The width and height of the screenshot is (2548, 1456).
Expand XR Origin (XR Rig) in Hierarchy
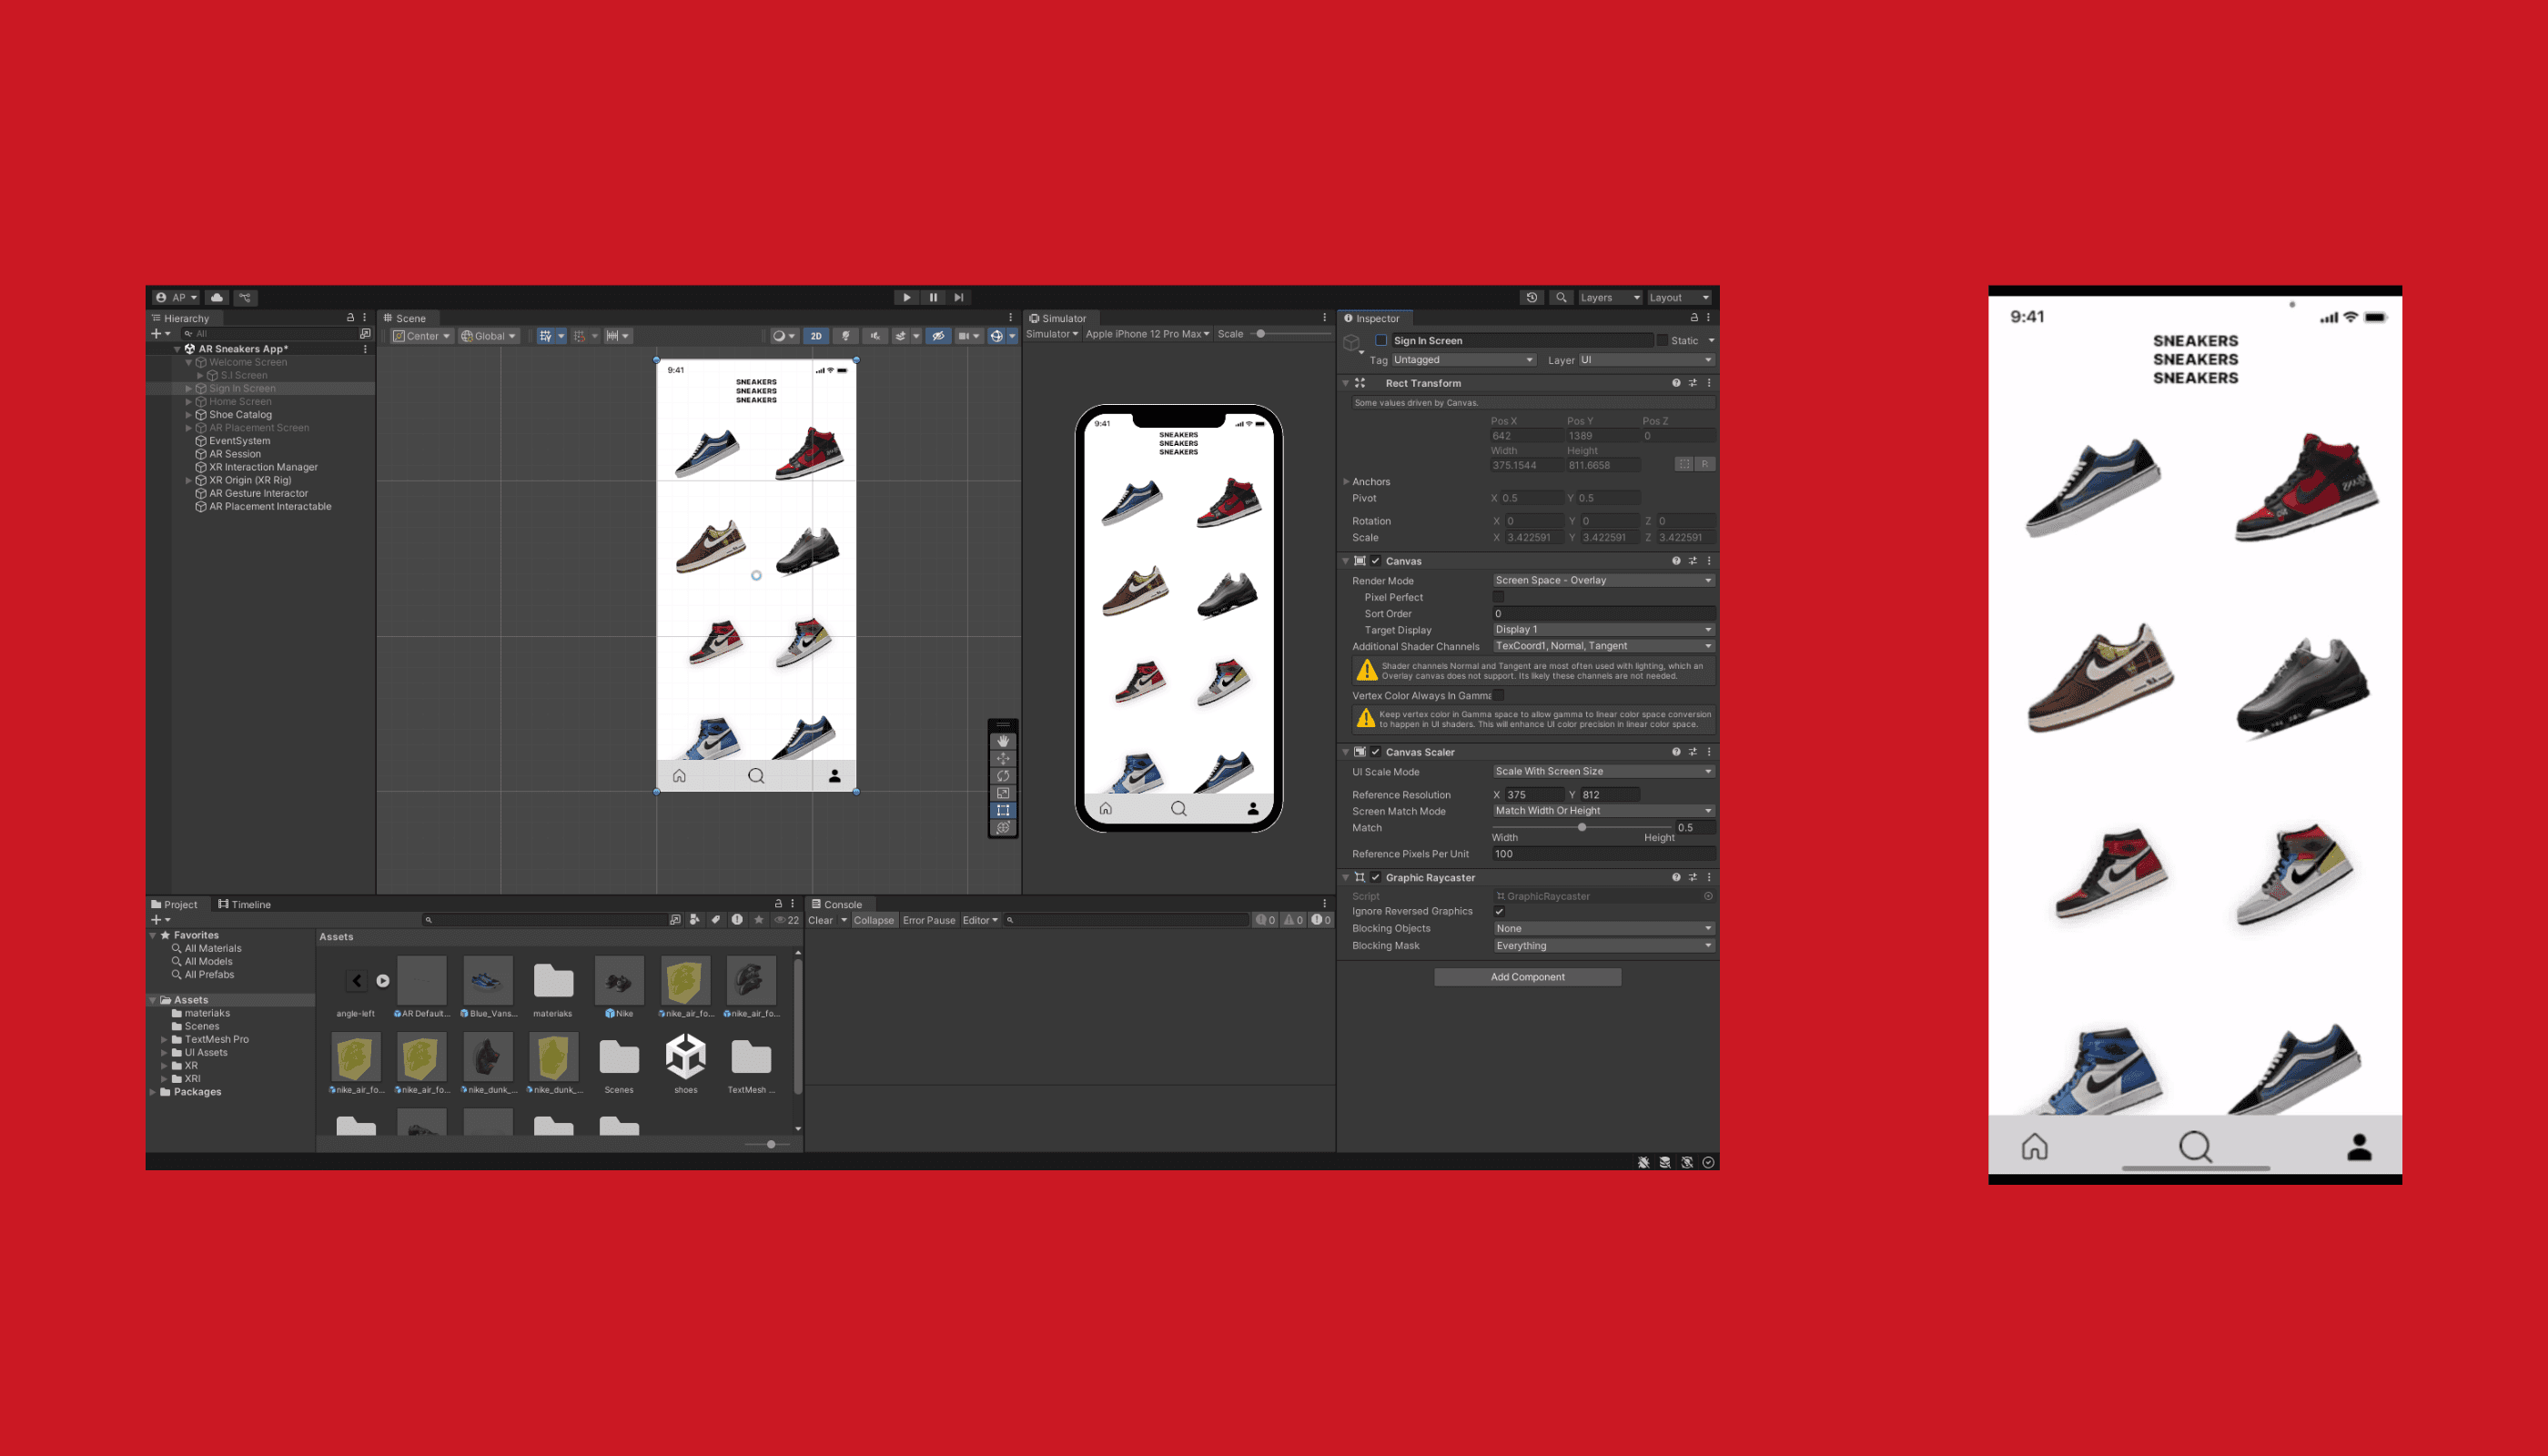point(188,481)
